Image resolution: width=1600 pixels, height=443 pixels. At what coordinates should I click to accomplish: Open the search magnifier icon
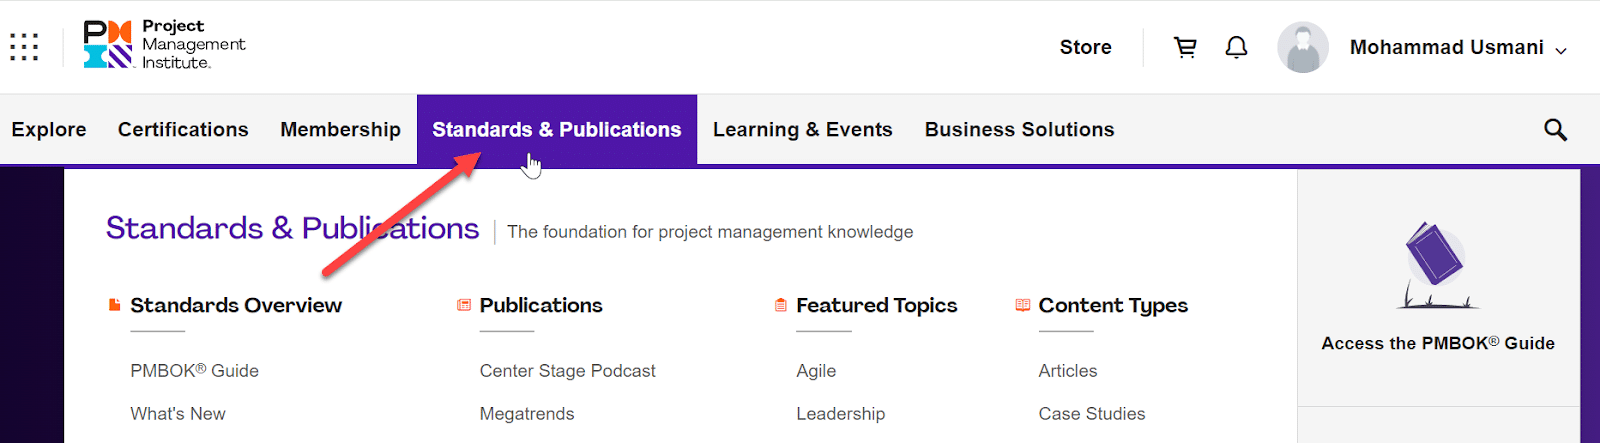1555,129
